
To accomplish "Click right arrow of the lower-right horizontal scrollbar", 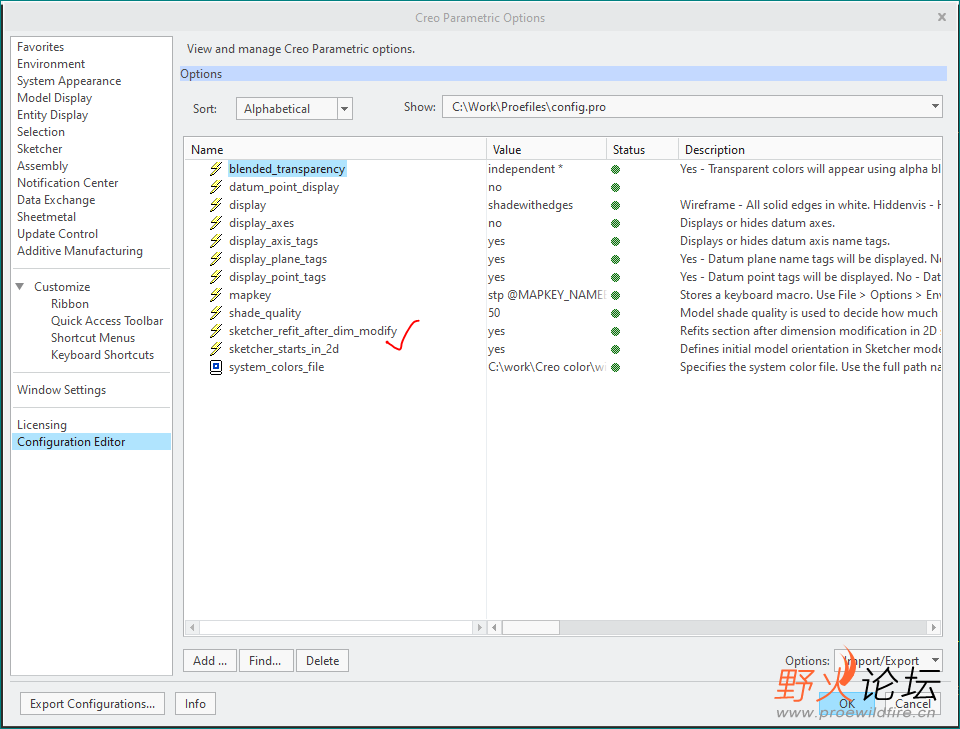I will (934, 627).
